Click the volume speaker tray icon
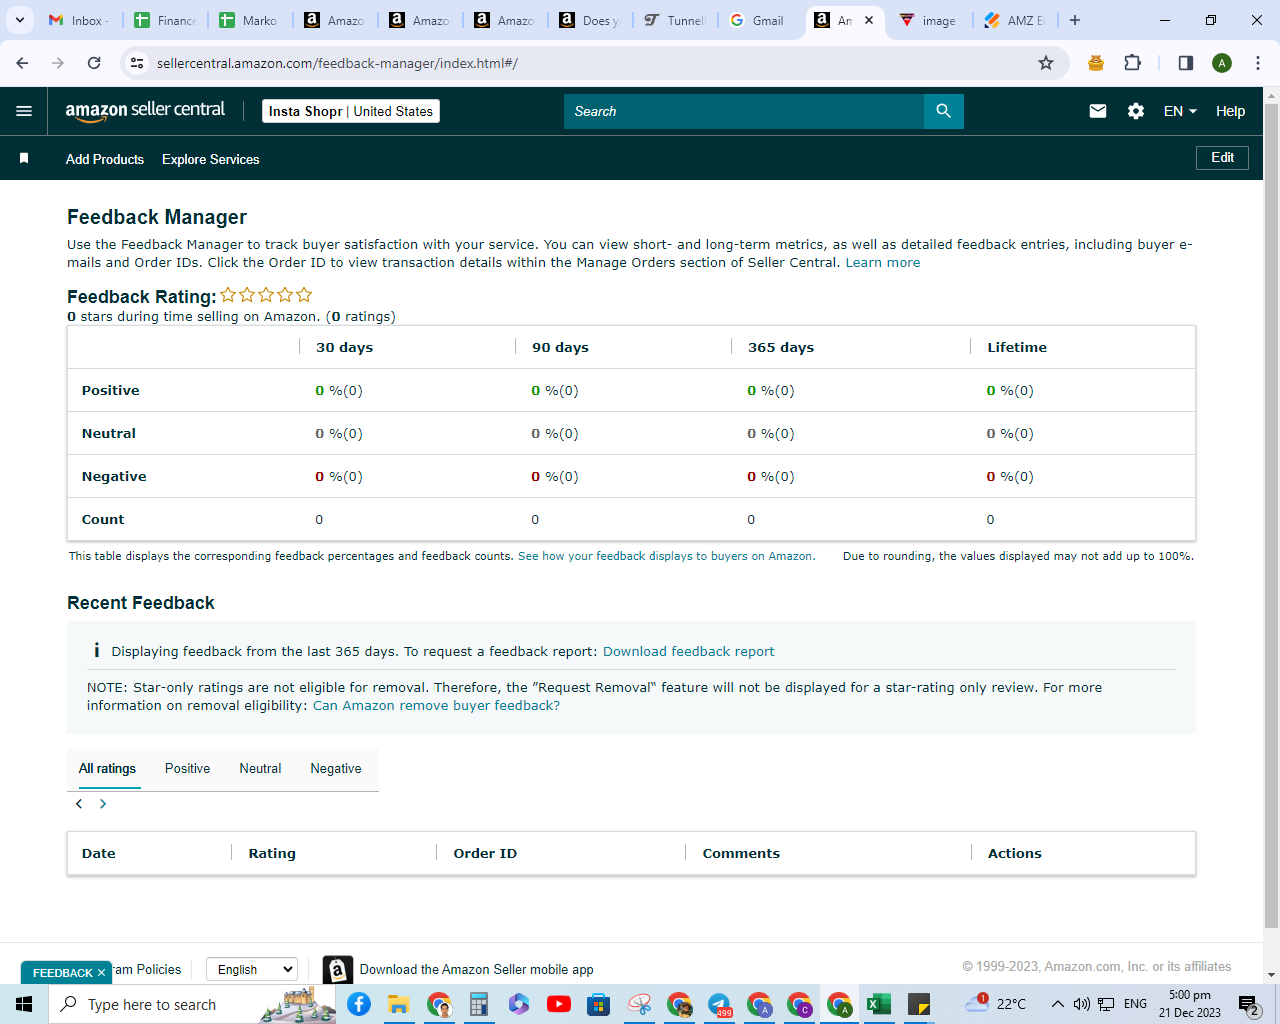Image resolution: width=1280 pixels, height=1024 pixels. [x=1081, y=1004]
